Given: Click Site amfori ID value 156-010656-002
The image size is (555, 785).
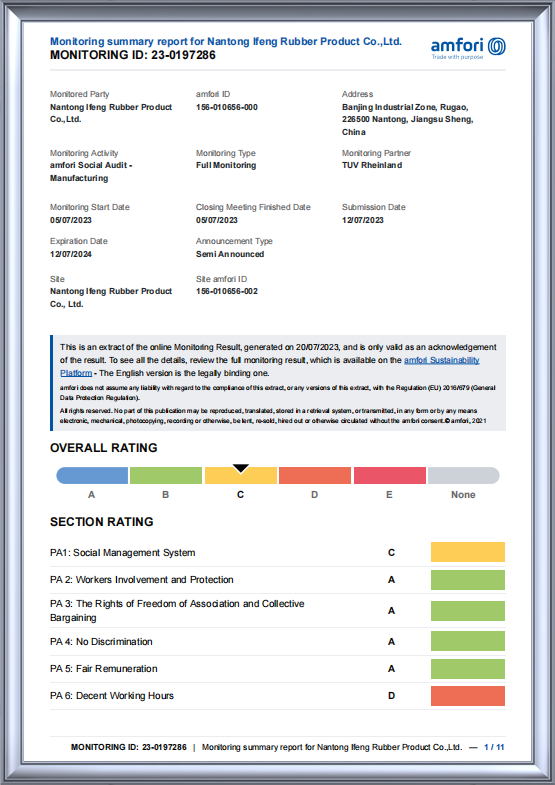Looking at the screenshot, I should (227, 291).
